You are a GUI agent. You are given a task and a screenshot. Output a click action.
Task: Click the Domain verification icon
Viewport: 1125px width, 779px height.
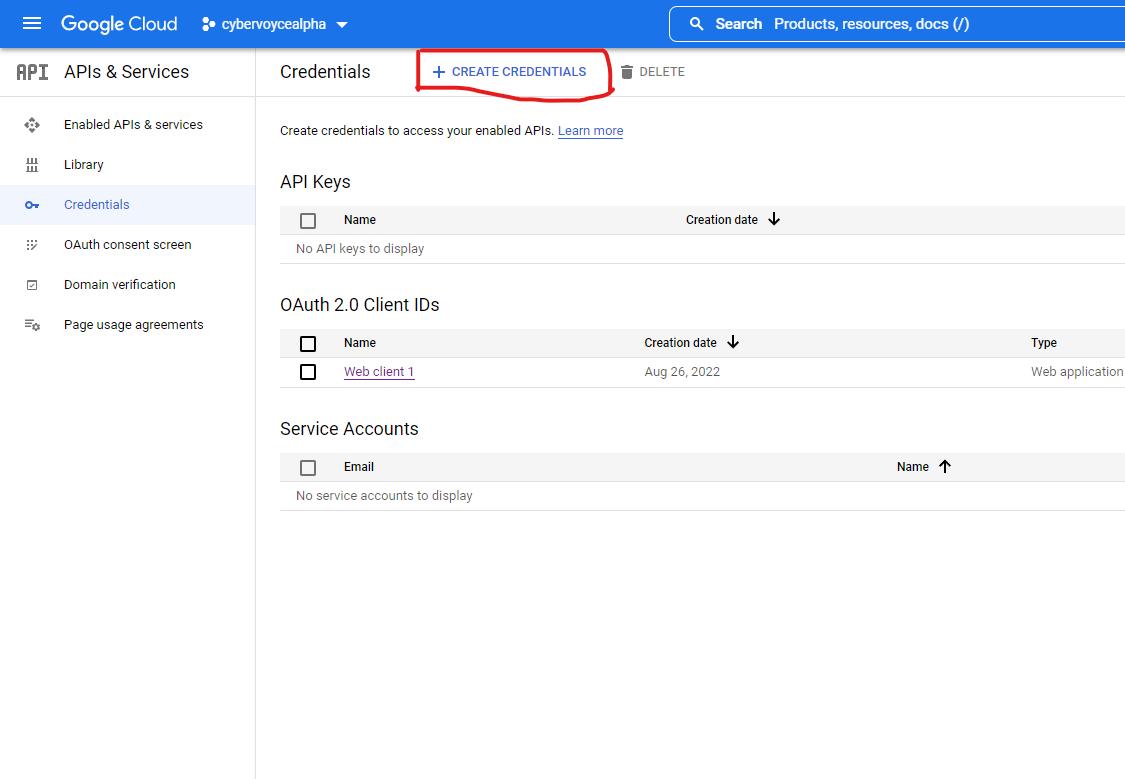pyautogui.click(x=32, y=285)
